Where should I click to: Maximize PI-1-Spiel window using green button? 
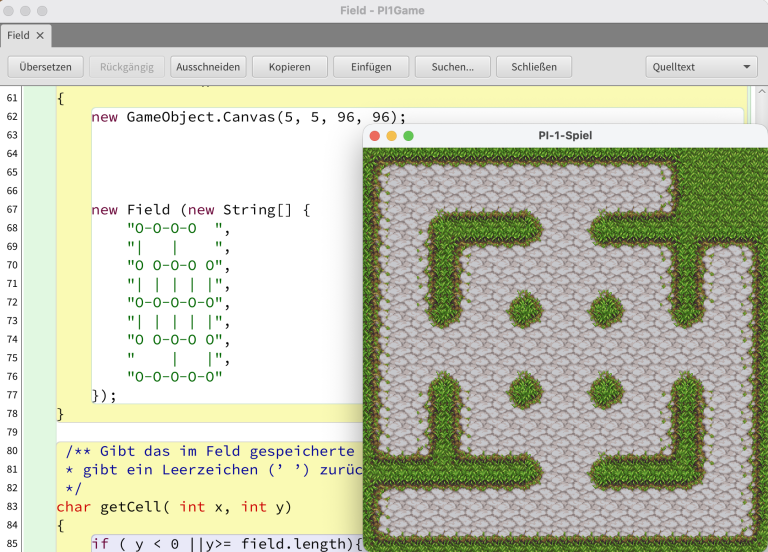coord(408,136)
